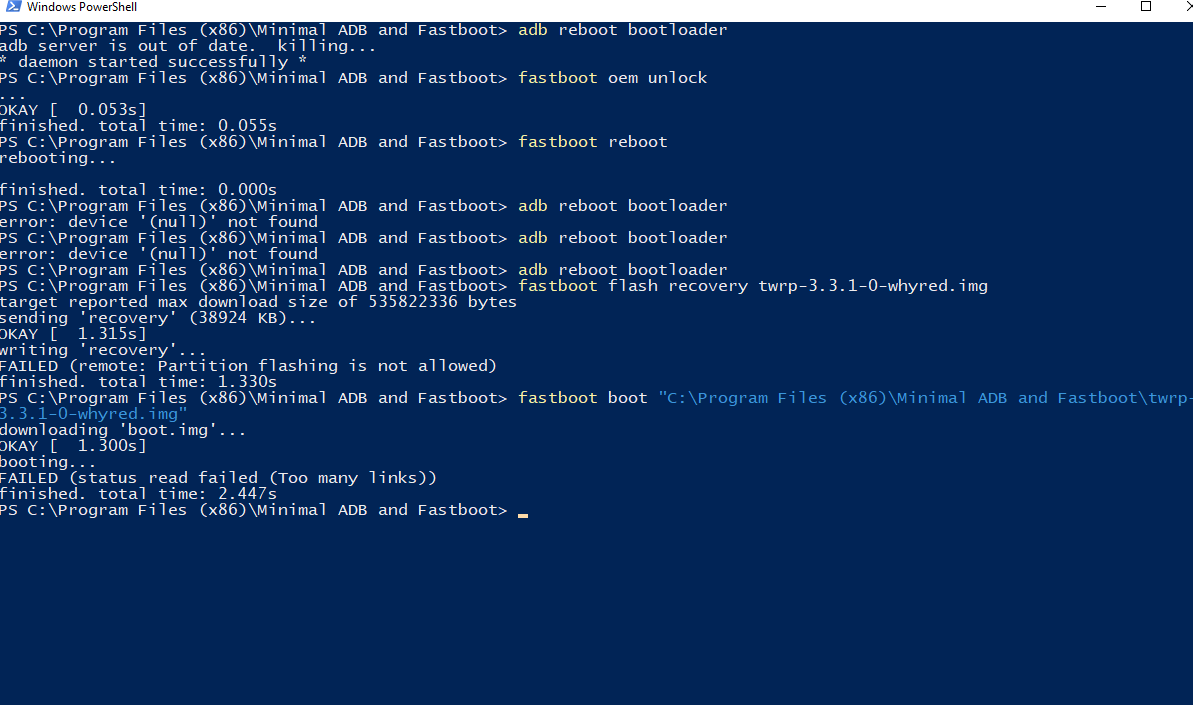Maximize the Windows PowerShell window

(1146, 7)
